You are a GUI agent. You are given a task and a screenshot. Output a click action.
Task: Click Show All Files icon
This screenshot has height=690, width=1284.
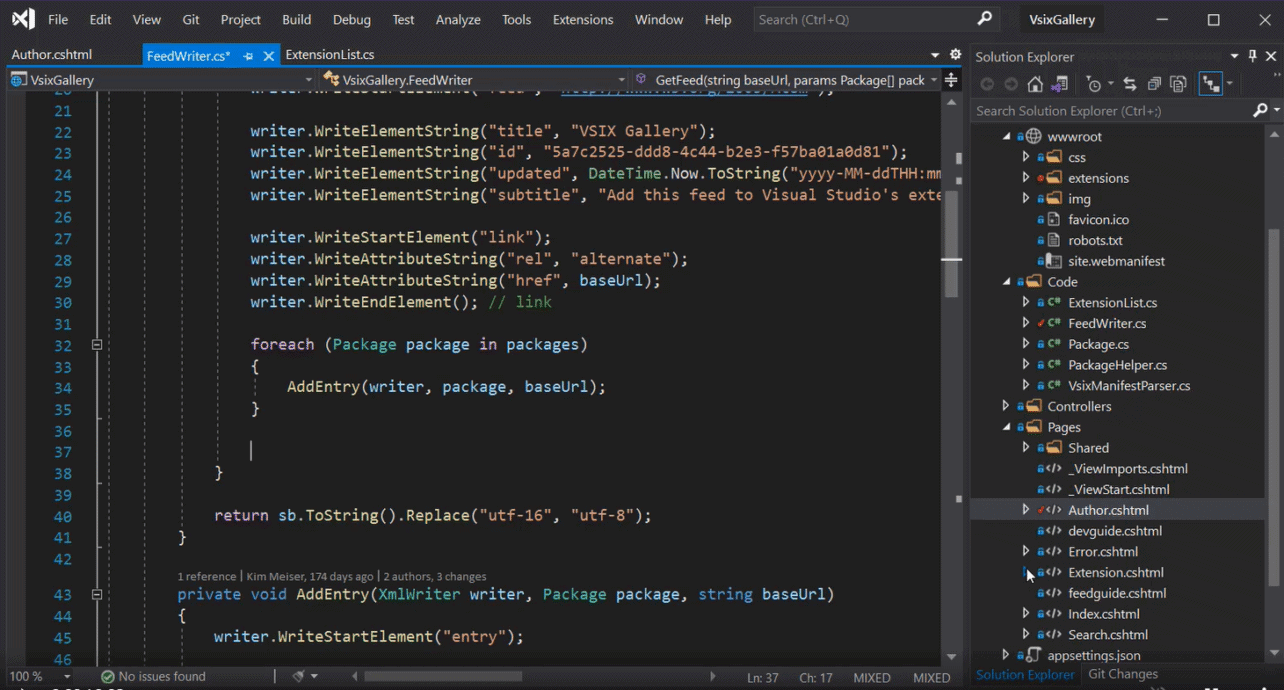coord(1178,85)
